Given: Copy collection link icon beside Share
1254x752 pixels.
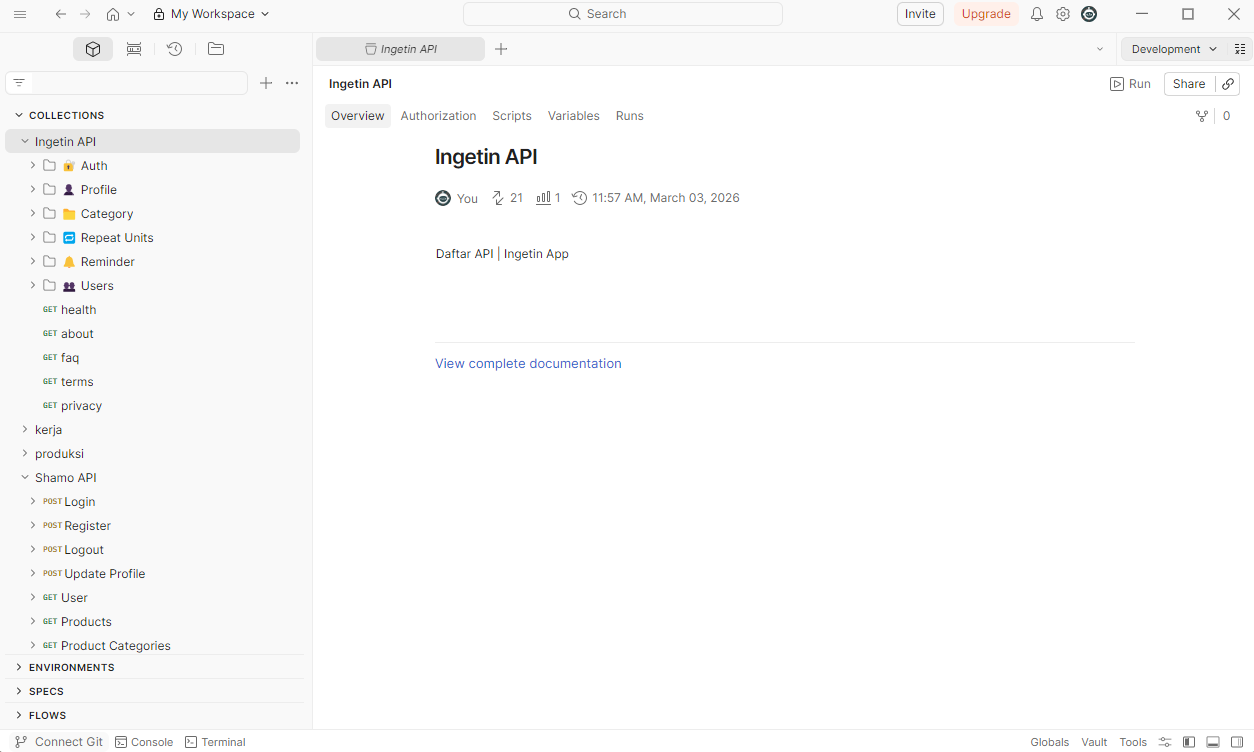Looking at the screenshot, I should (1228, 84).
